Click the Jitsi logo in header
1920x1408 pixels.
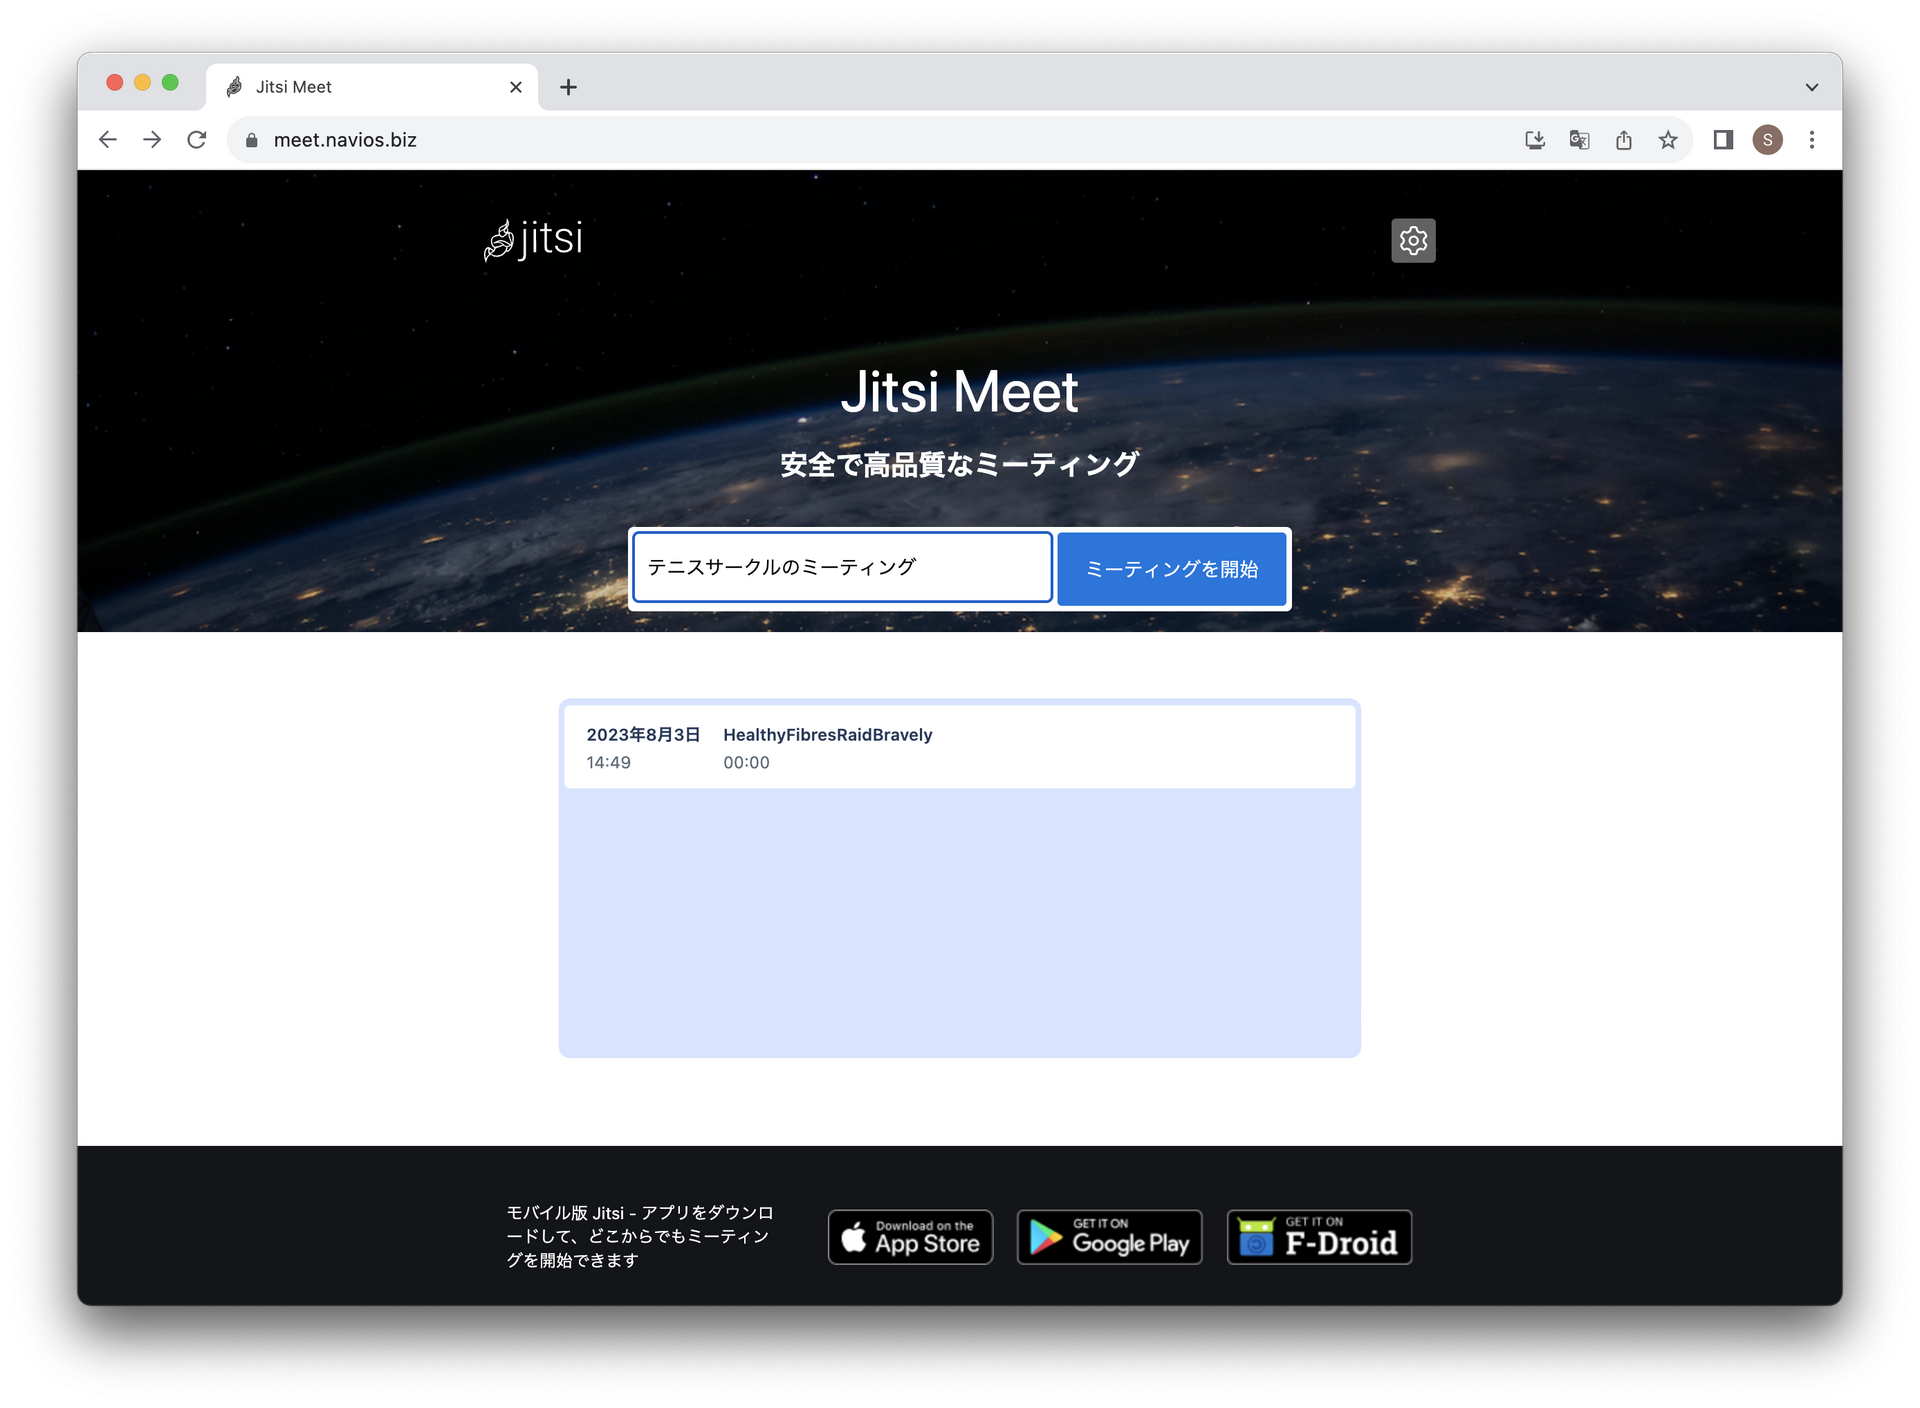click(533, 240)
